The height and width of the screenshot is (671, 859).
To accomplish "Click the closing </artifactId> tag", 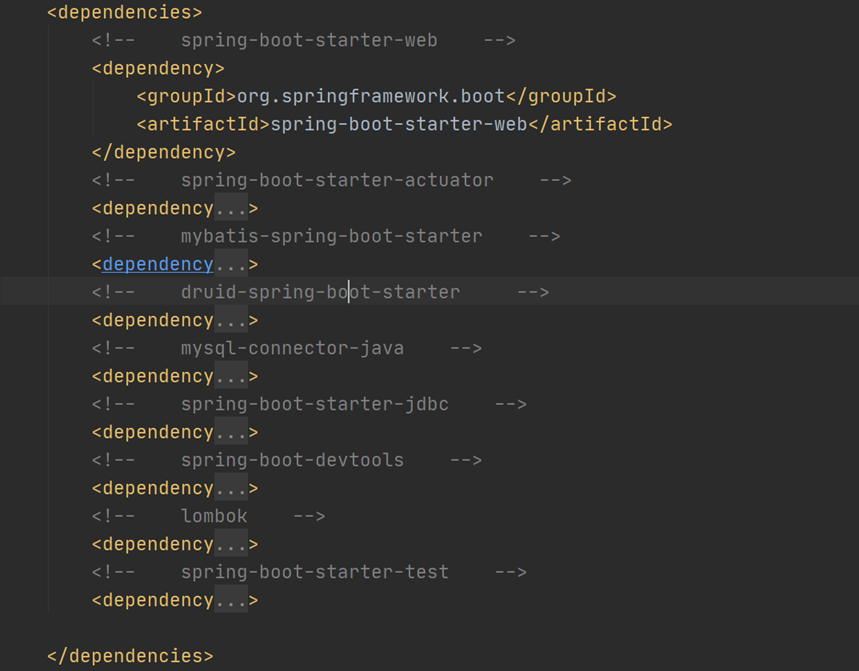I will (x=600, y=124).
